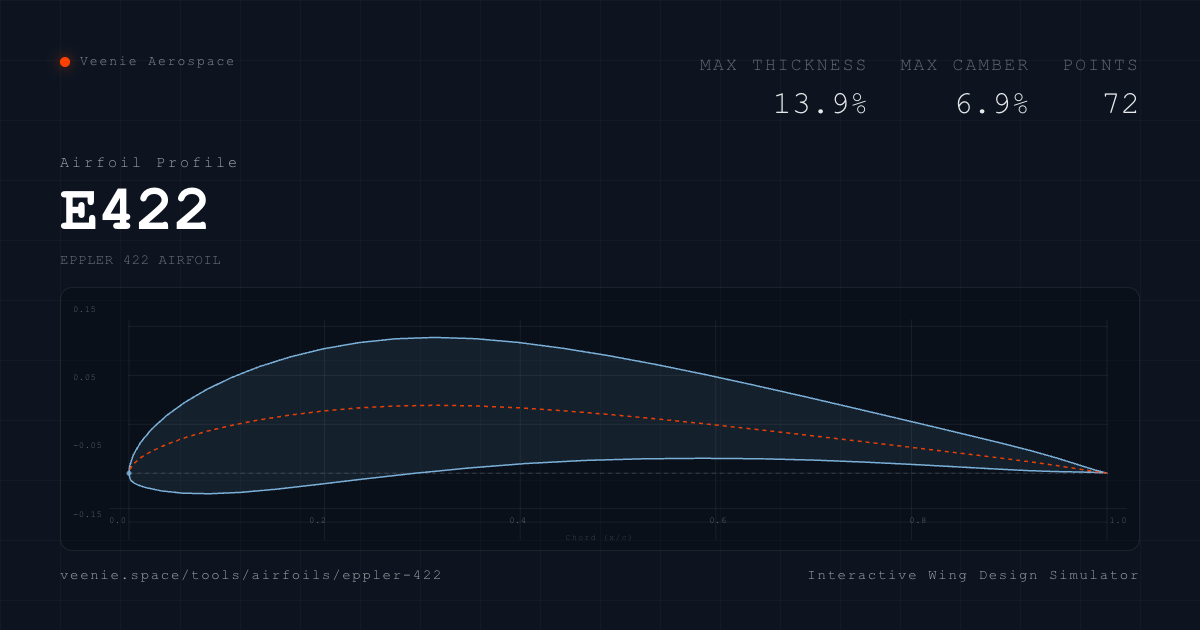
Task: Select the MAX THICKNESS label
Action: (783, 65)
